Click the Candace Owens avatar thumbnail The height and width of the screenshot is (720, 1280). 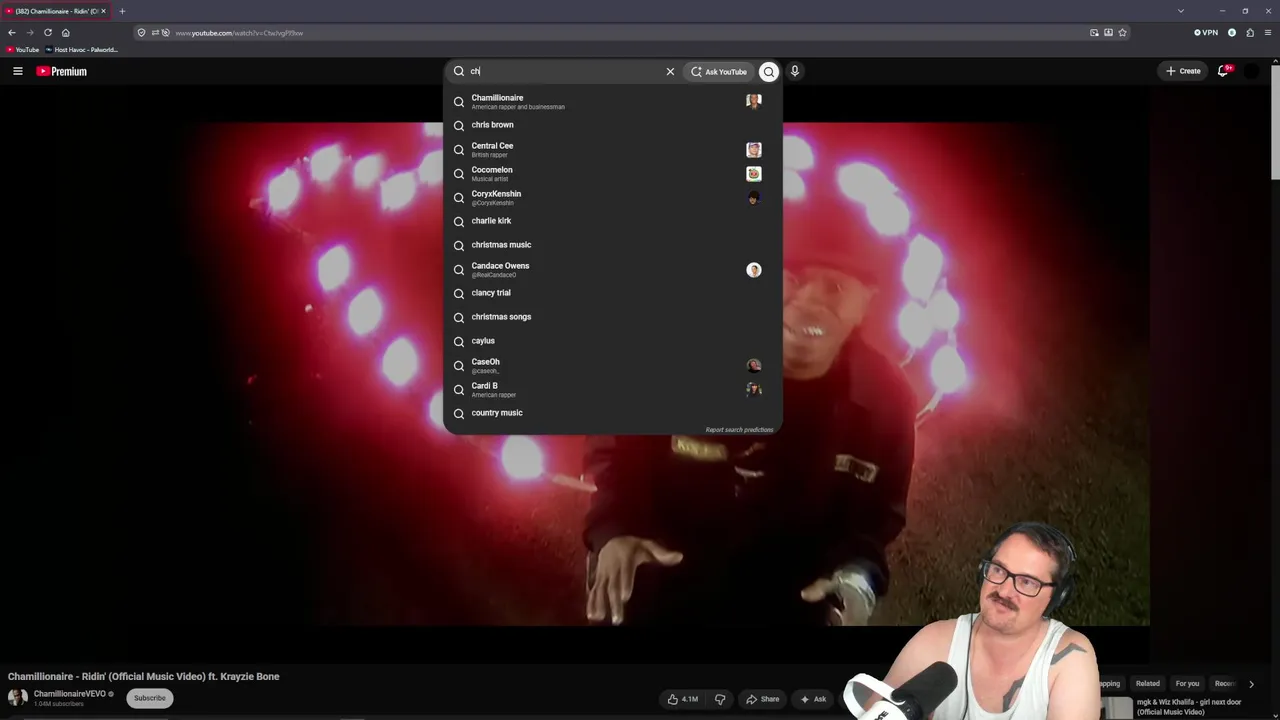(x=754, y=270)
